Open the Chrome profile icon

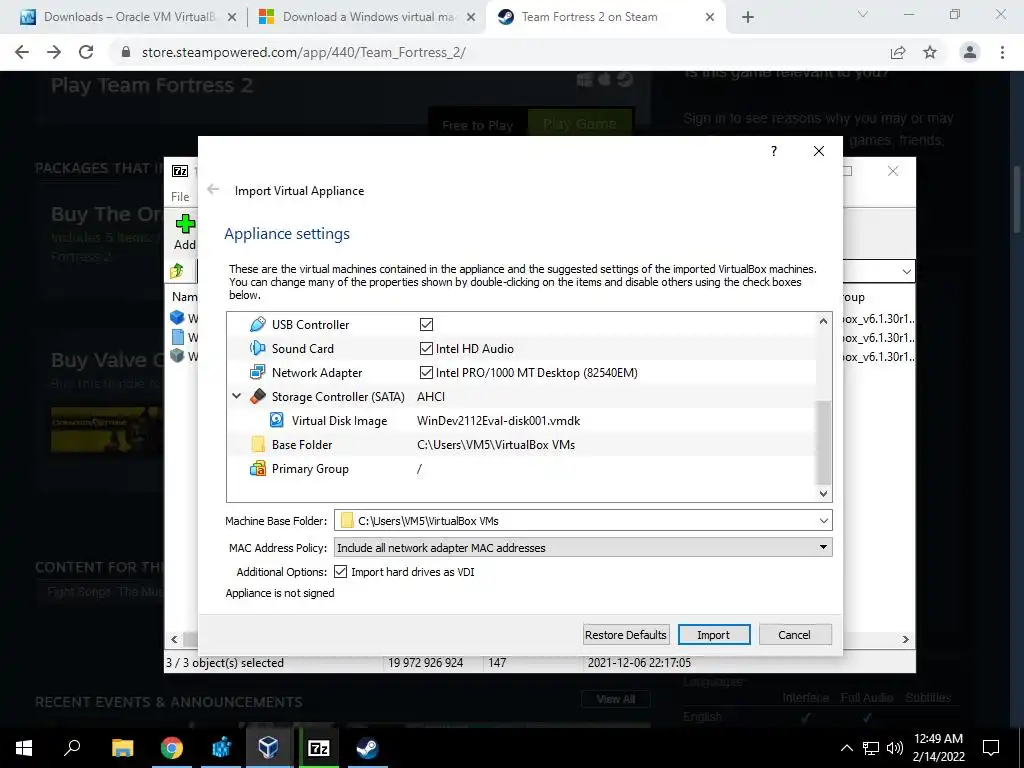click(970, 52)
